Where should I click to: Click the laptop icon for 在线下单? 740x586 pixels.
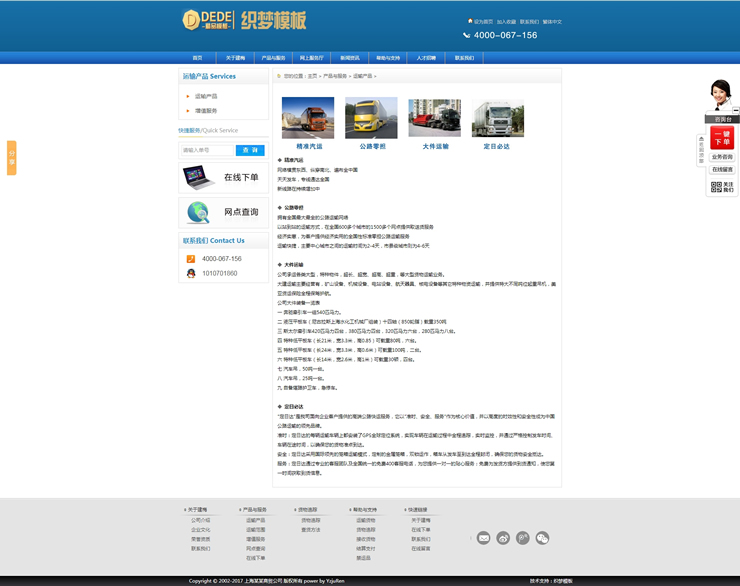[x=197, y=177]
